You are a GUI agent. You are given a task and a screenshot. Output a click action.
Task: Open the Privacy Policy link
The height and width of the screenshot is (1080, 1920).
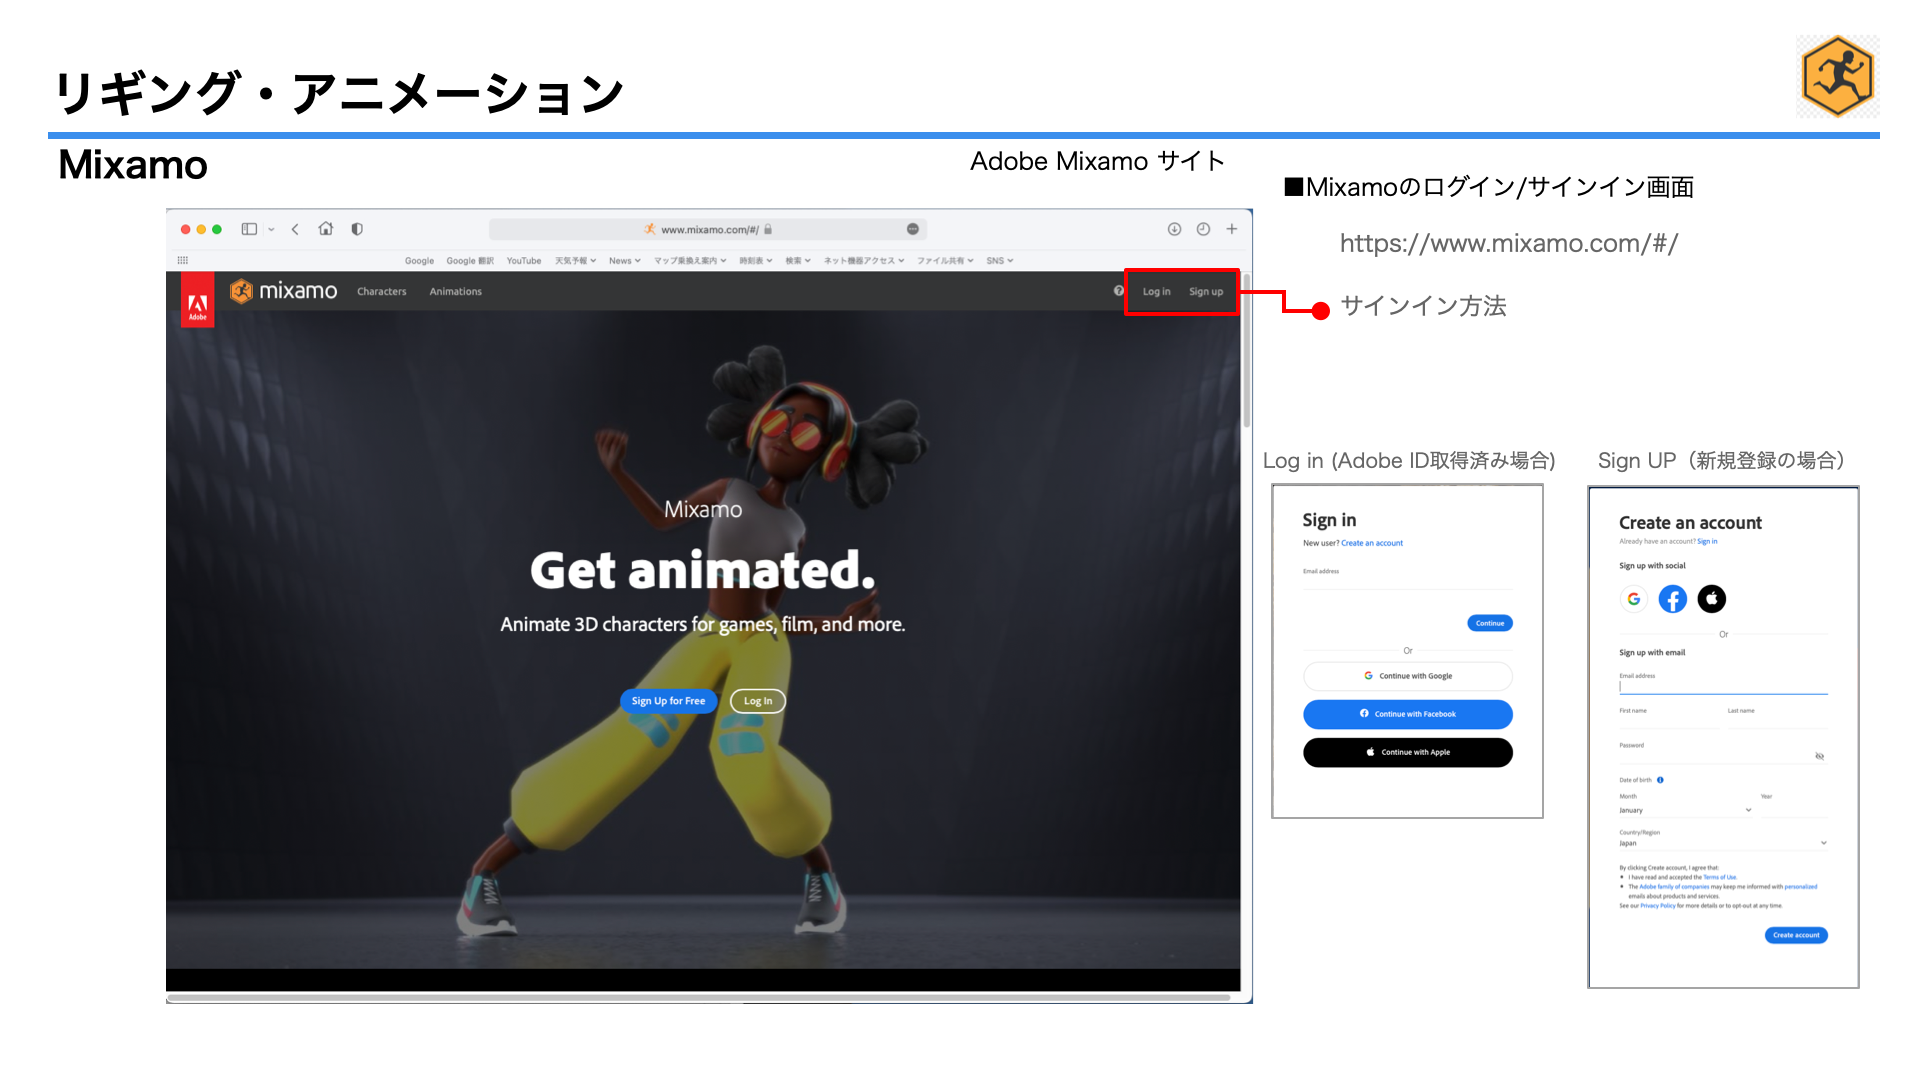pyautogui.click(x=1658, y=905)
